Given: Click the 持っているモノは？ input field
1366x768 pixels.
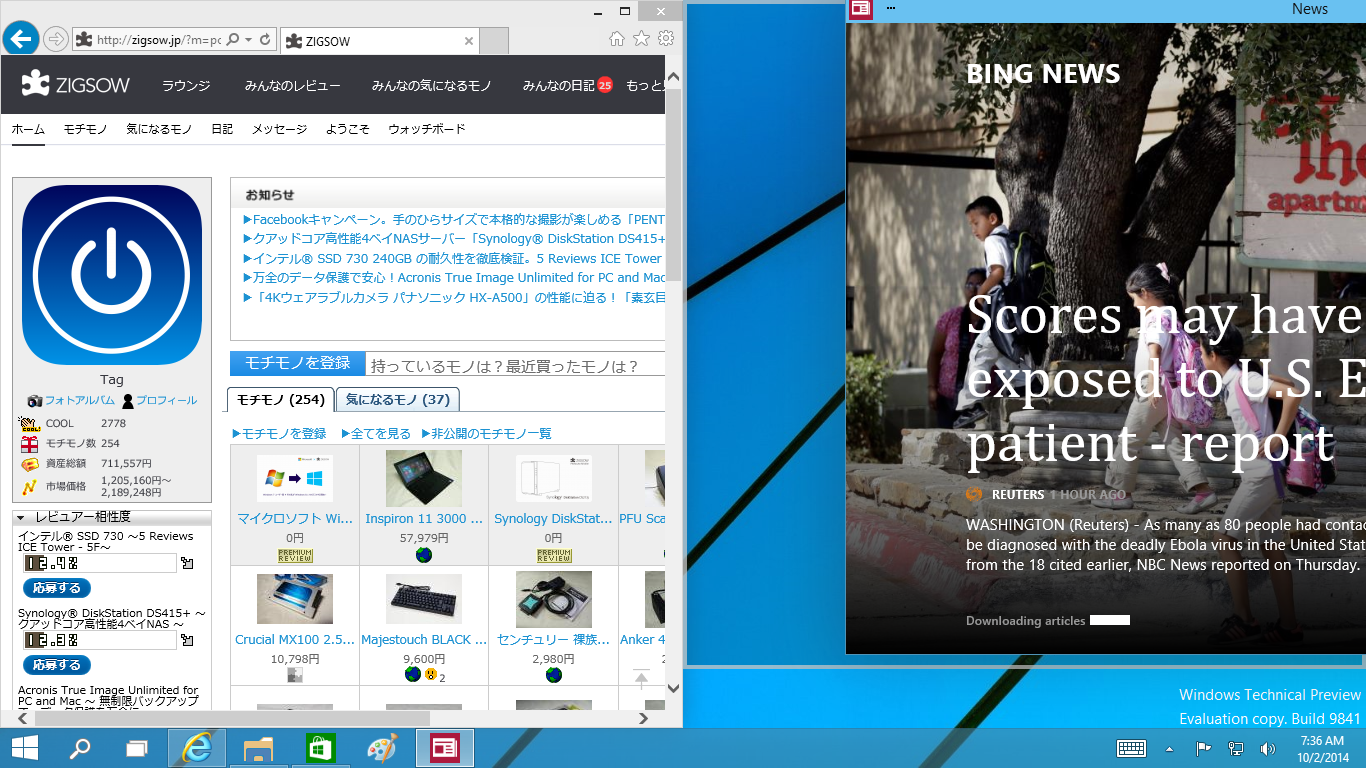Looking at the screenshot, I should pos(515,365).
